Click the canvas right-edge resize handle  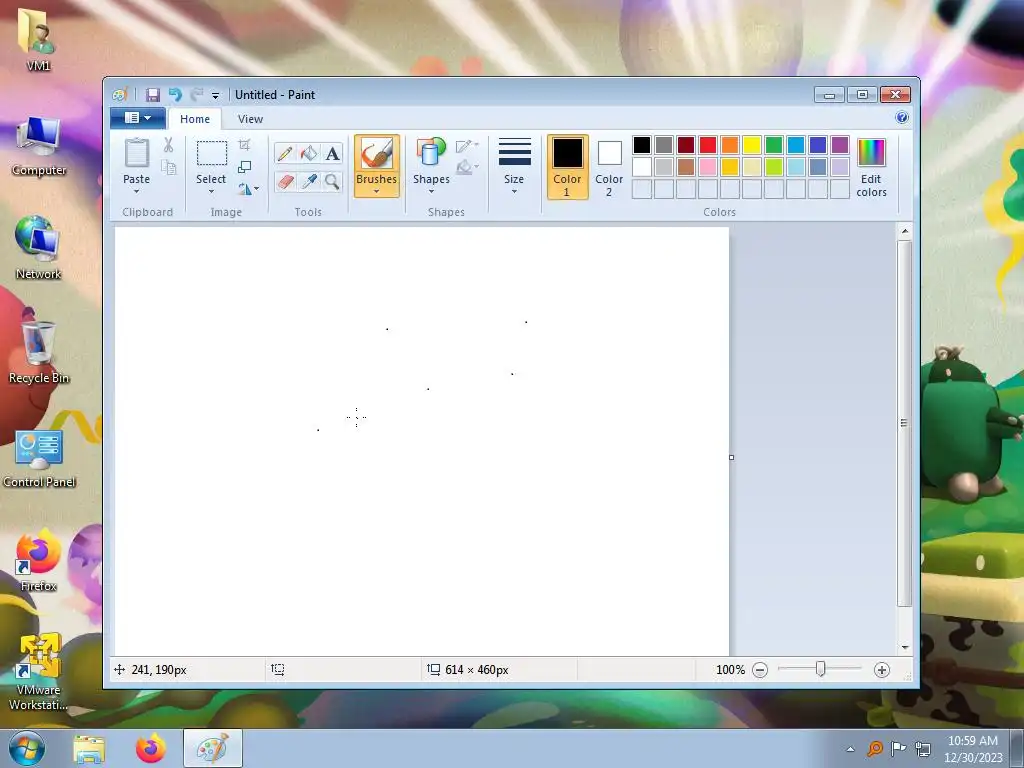tap(731, 457)
